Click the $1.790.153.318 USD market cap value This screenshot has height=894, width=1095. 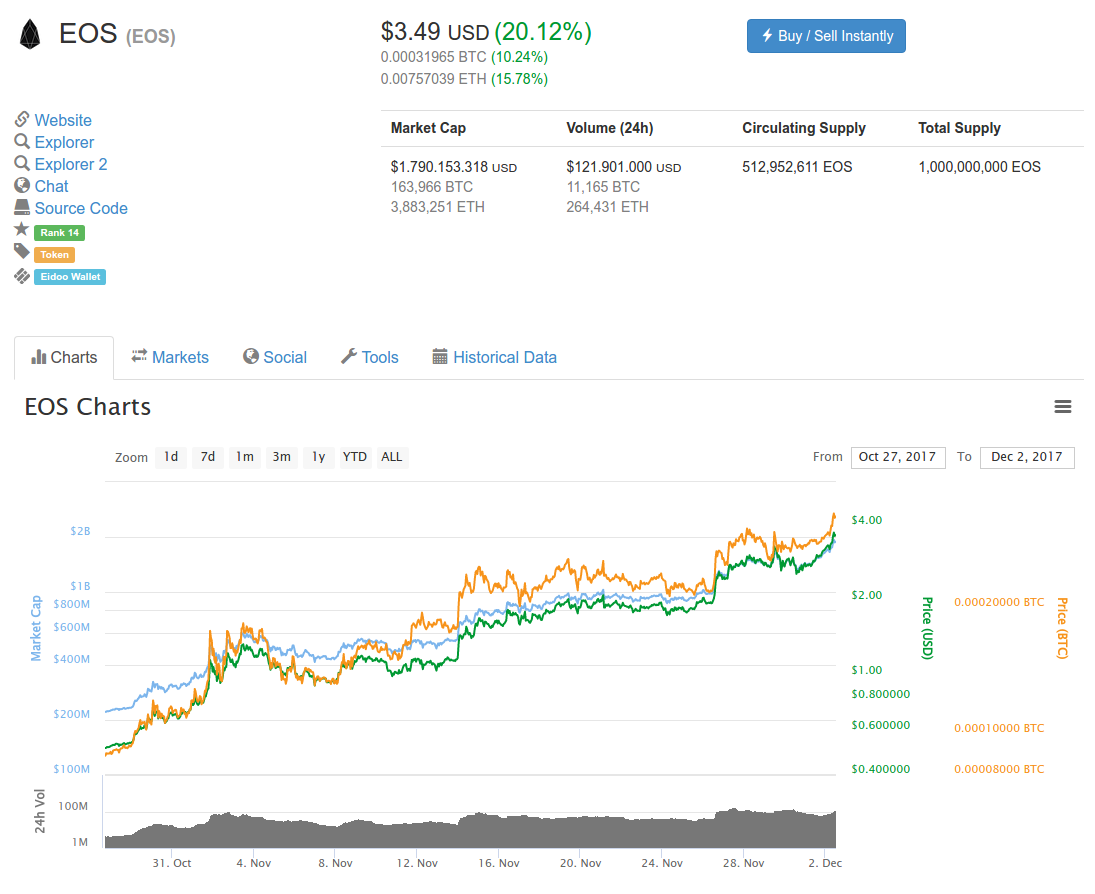(x=454, y=167)
